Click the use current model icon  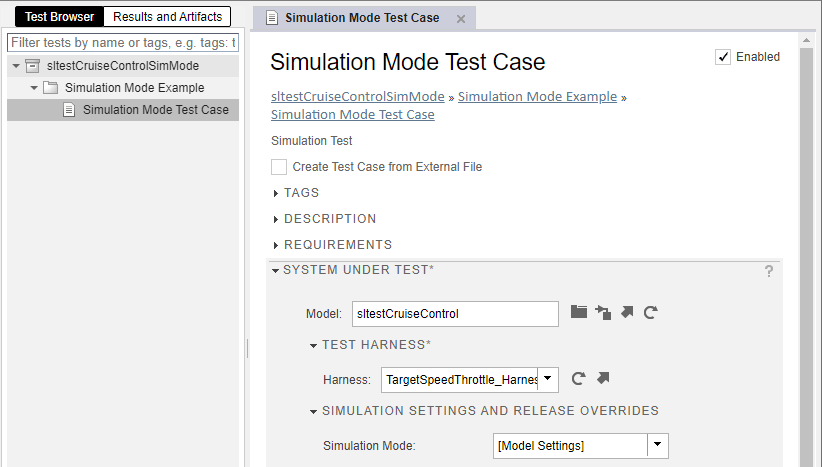pos(603,313)
